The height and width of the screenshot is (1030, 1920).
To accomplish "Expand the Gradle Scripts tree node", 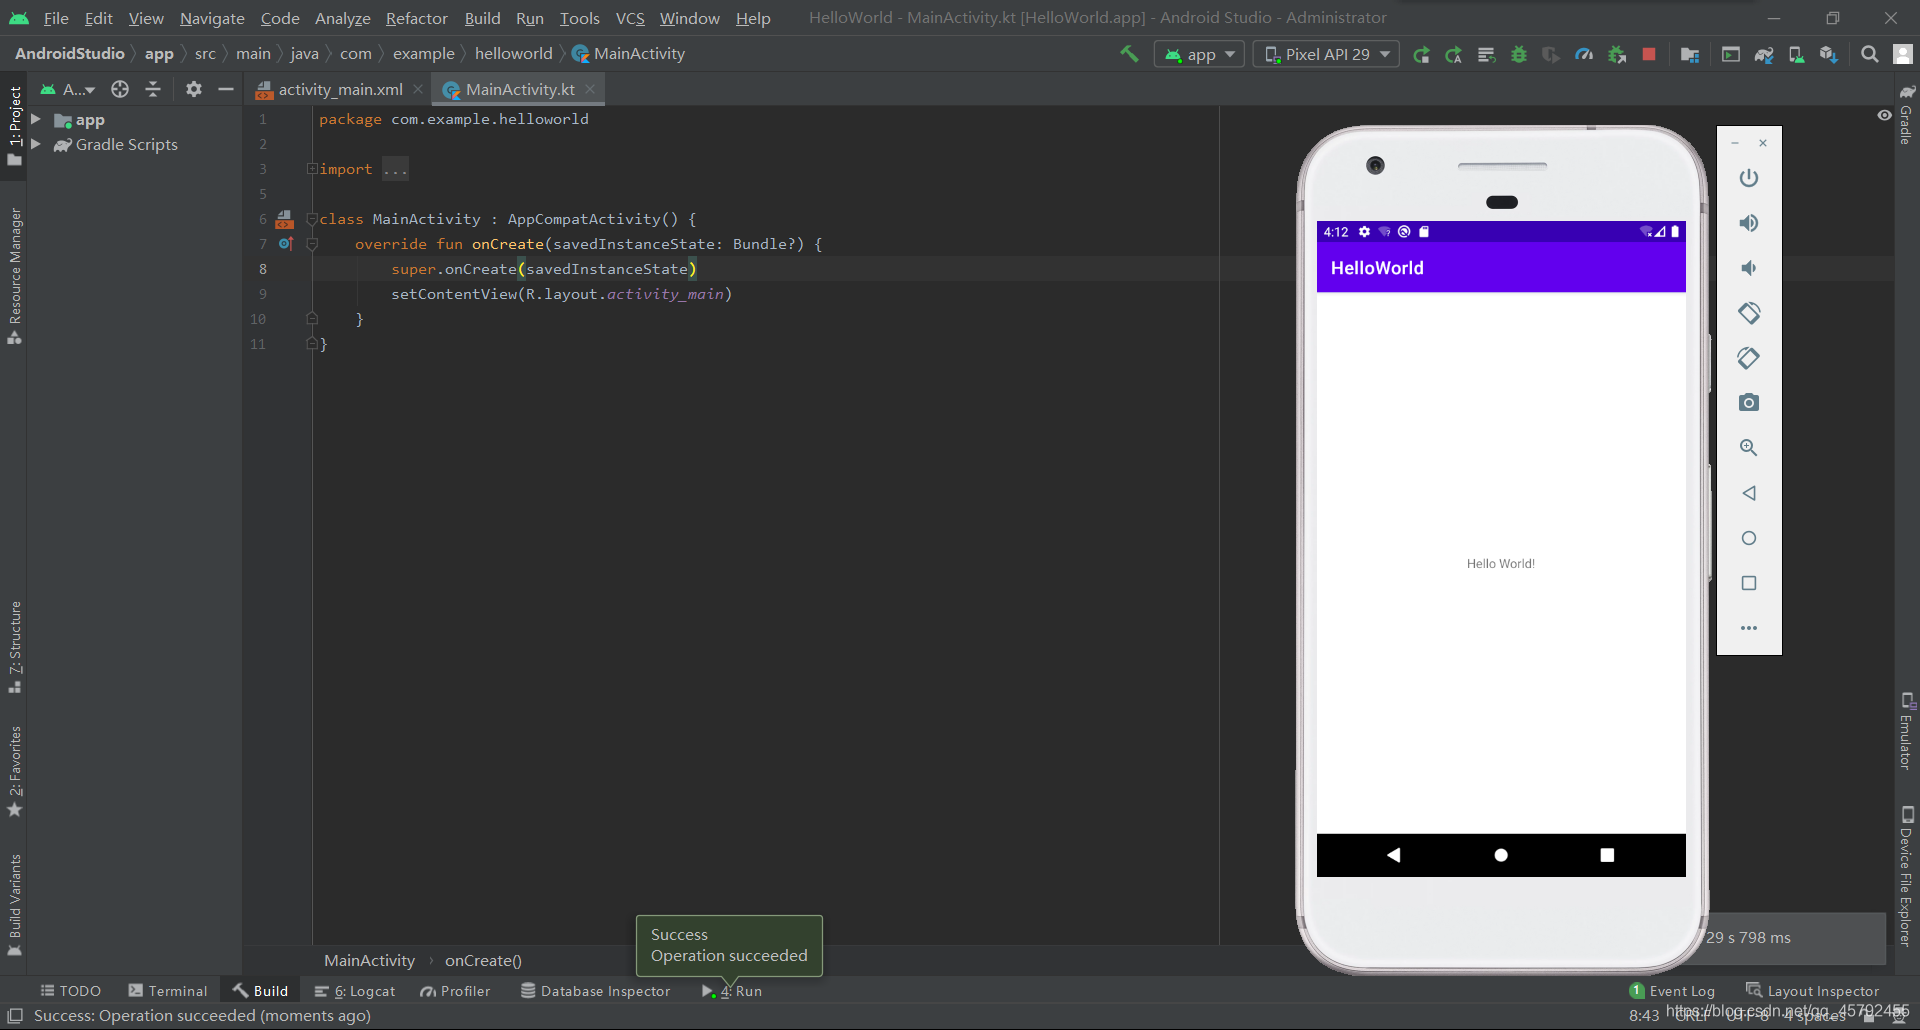I will point(36,145).
